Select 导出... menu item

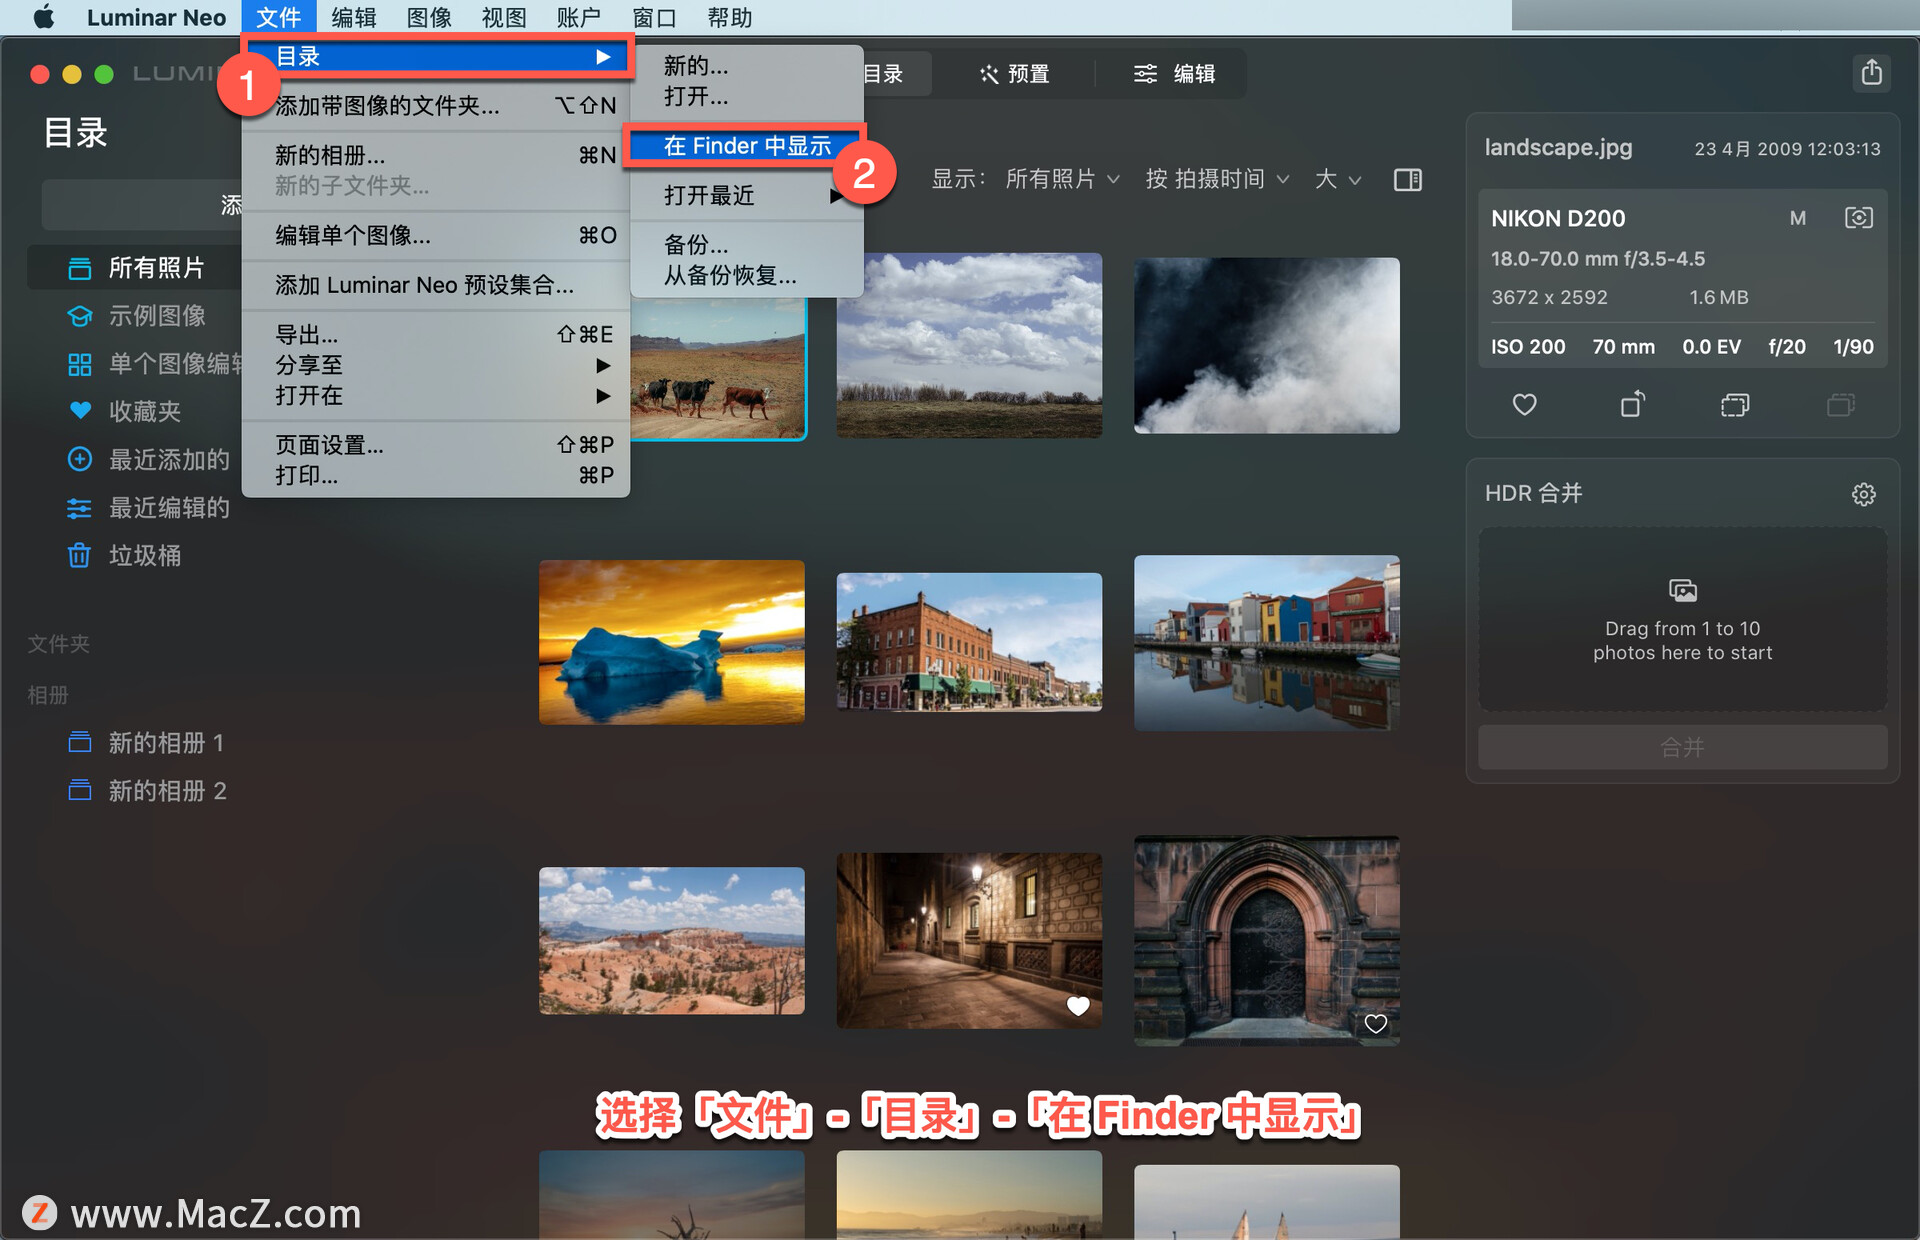[x=436, y=334]
